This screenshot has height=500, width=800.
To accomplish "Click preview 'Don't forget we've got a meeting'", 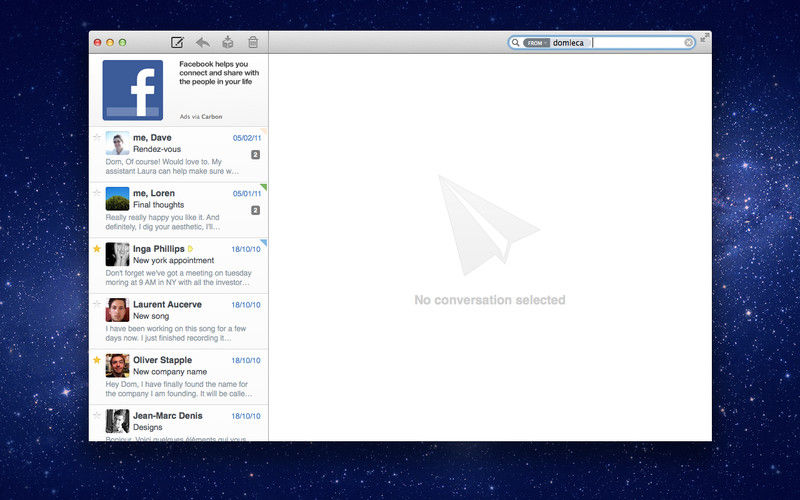I will [179, 278].
